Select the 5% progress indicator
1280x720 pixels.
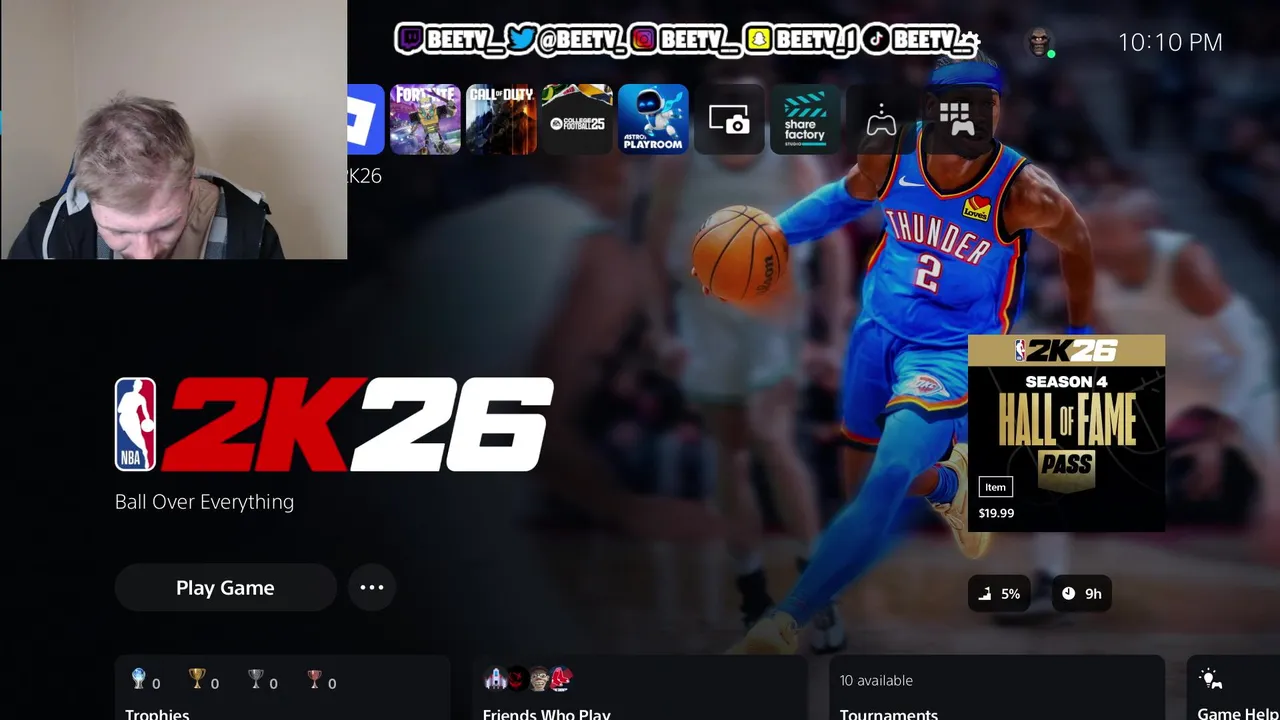pyautogui.click(x=999, y=594)
